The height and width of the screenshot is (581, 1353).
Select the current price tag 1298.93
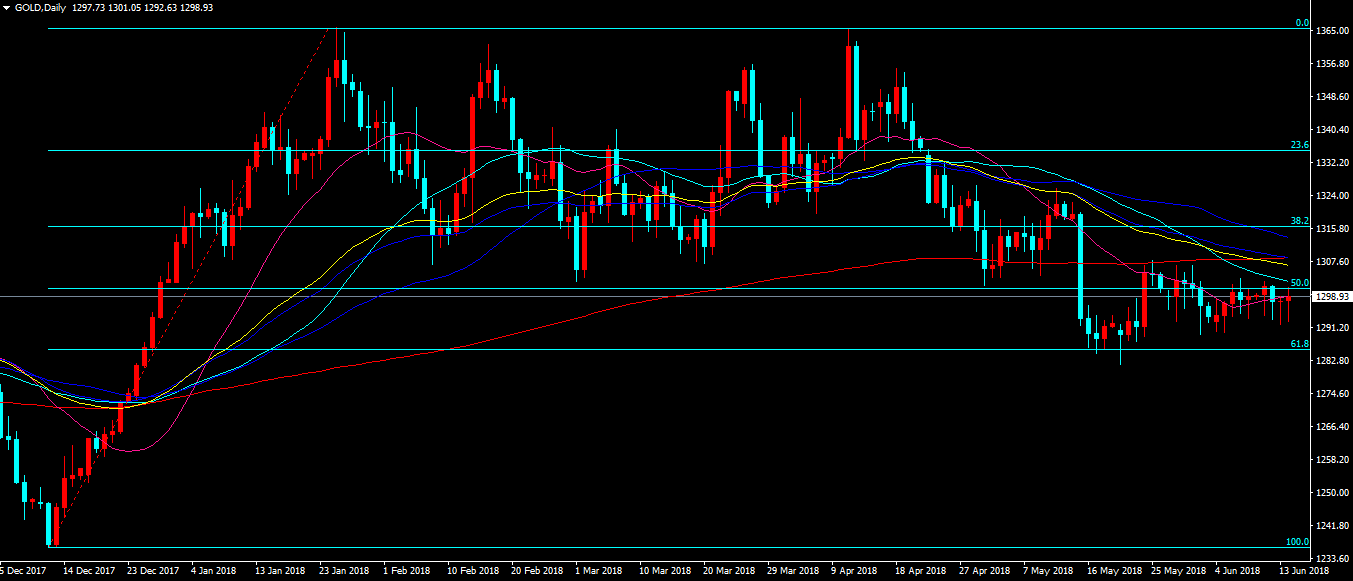coord(1332,297)
